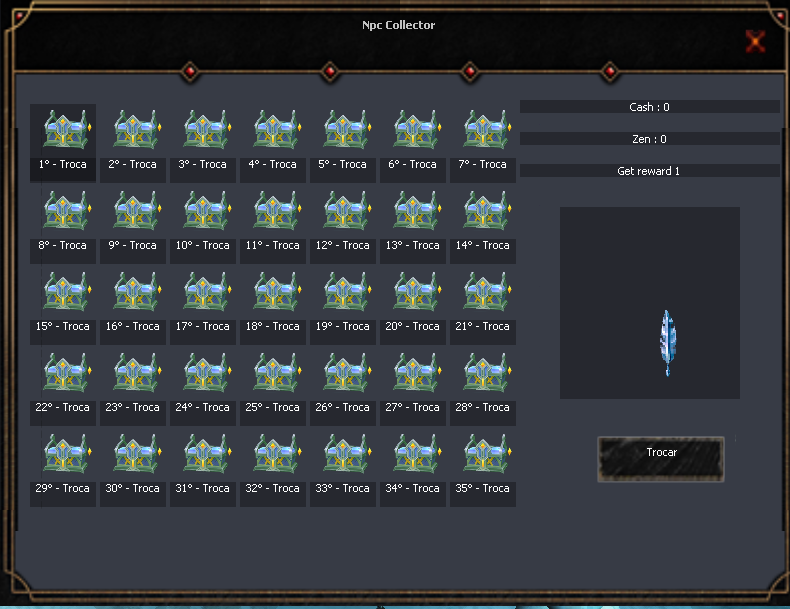Image resolution: width=790 pixels, height=609 pixels.
Task: Select the chest icon above 1° - Troca
Action: point(67,129)
